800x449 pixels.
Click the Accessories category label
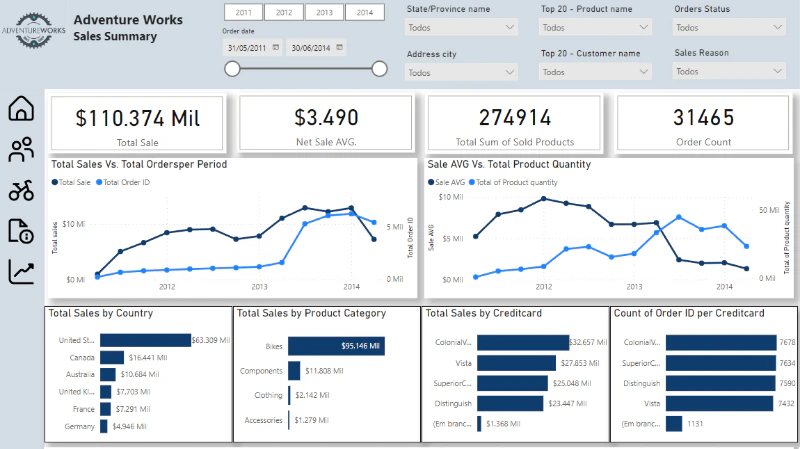[263, 420]
